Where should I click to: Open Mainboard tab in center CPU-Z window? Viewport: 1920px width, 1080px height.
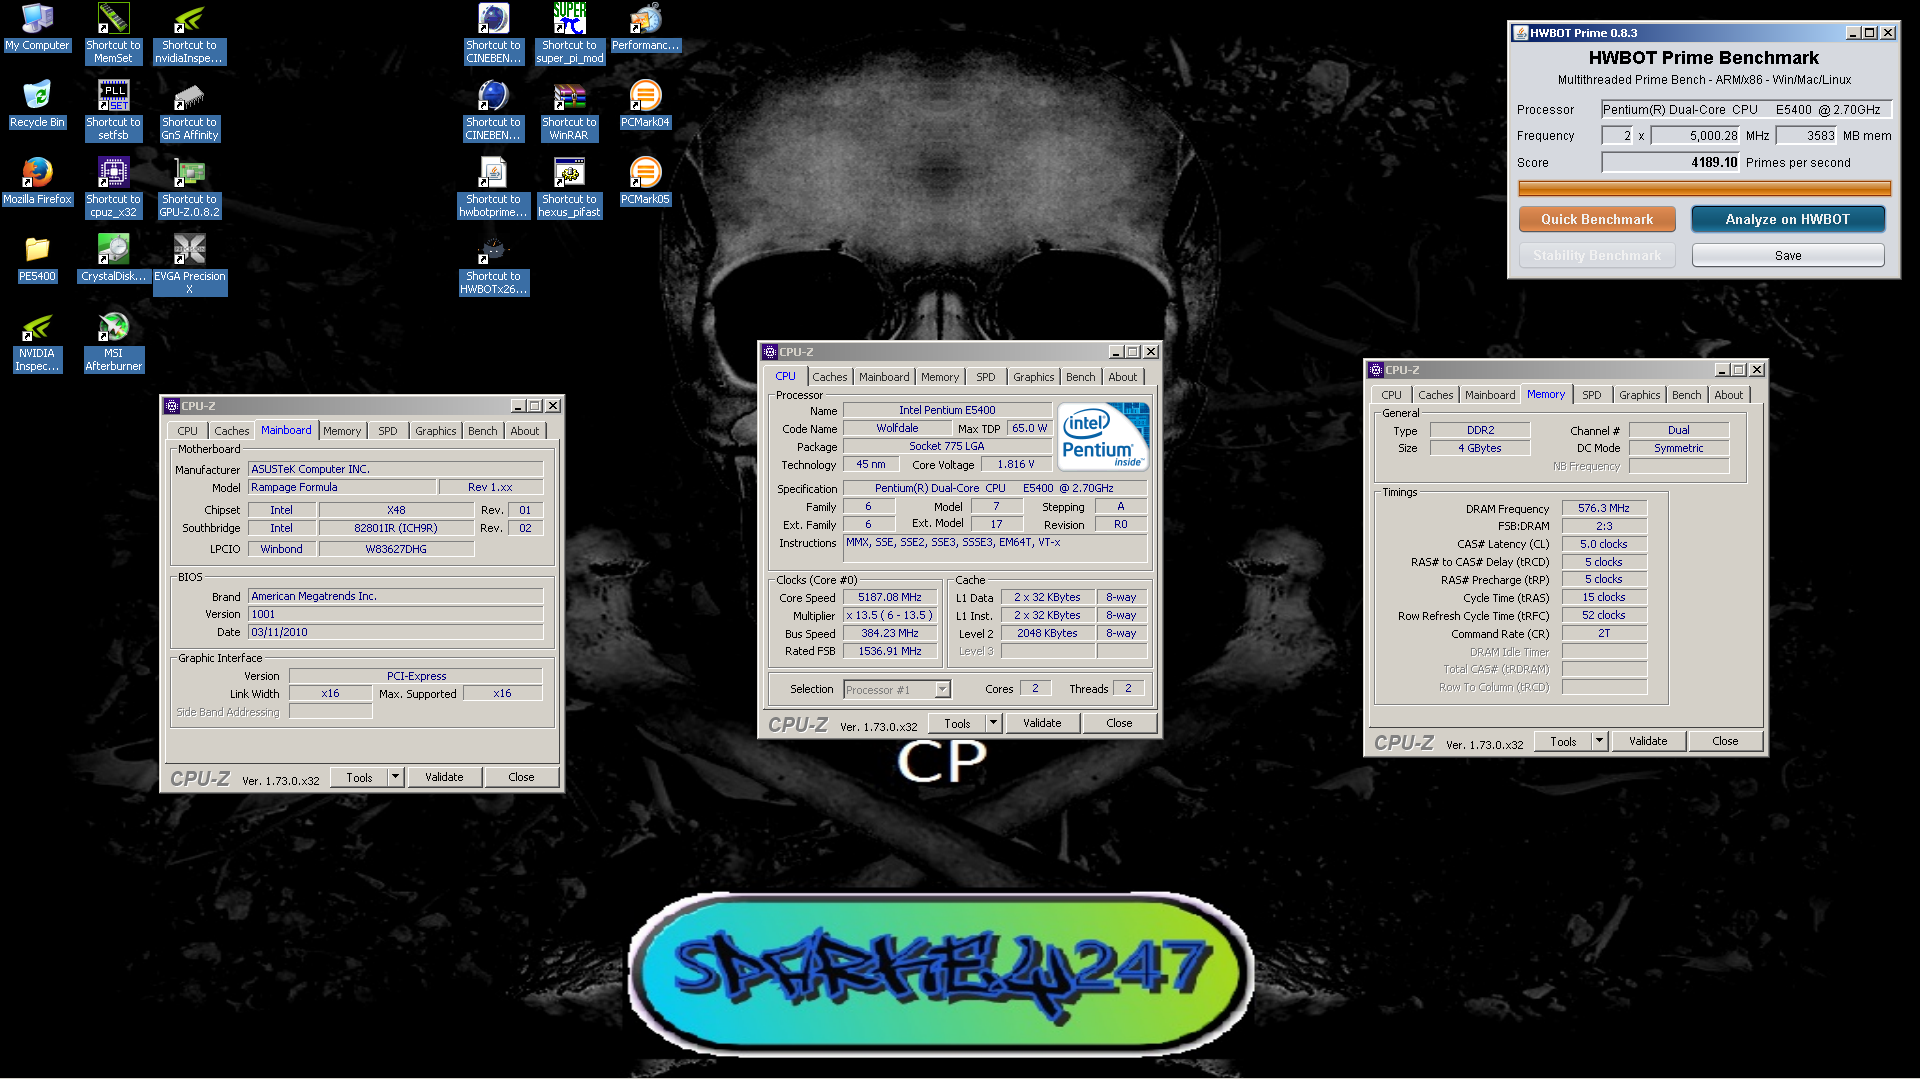(x=884, y=377)
